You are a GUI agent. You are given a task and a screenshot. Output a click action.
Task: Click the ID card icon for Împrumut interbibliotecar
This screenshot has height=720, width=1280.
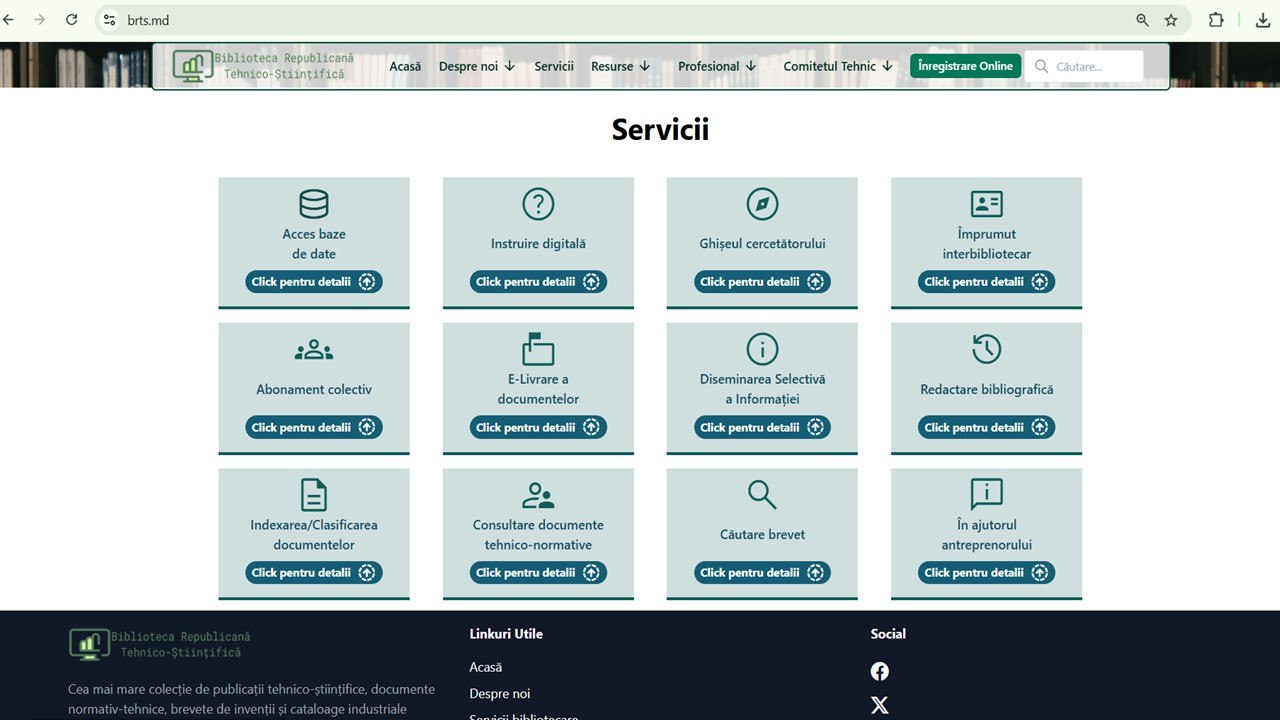[x=987, y=204]
